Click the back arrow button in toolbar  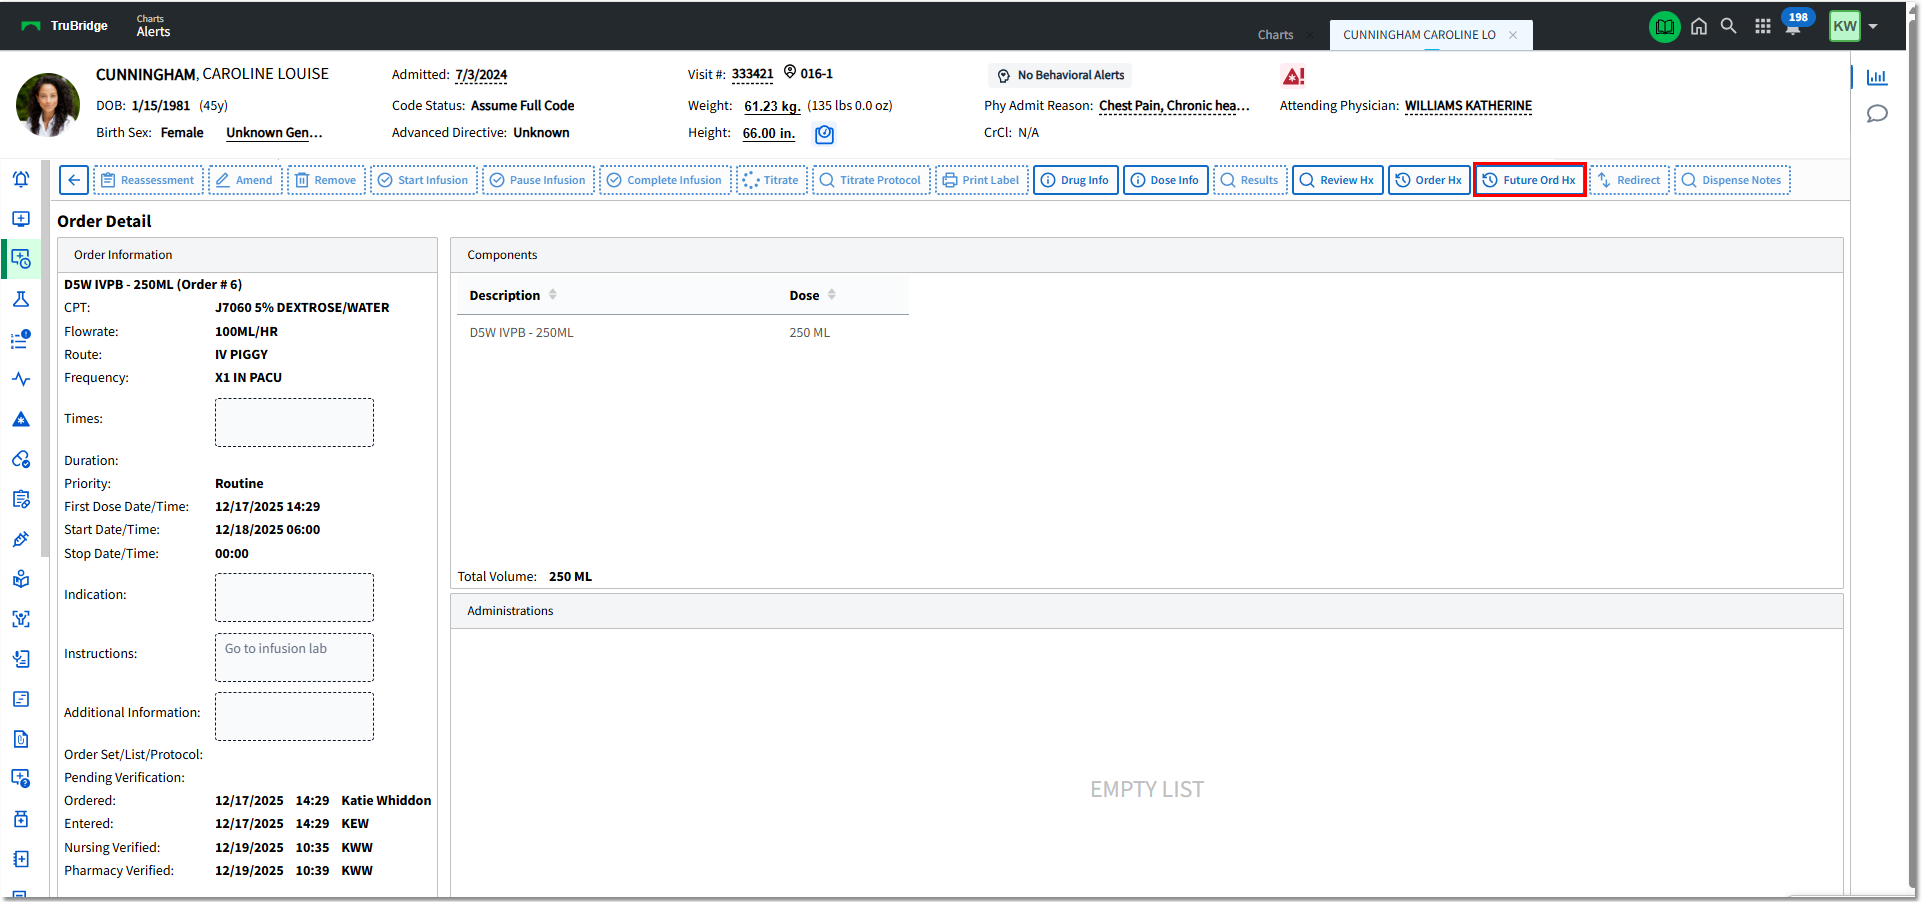pyautogui.click(x=74, y=180)
